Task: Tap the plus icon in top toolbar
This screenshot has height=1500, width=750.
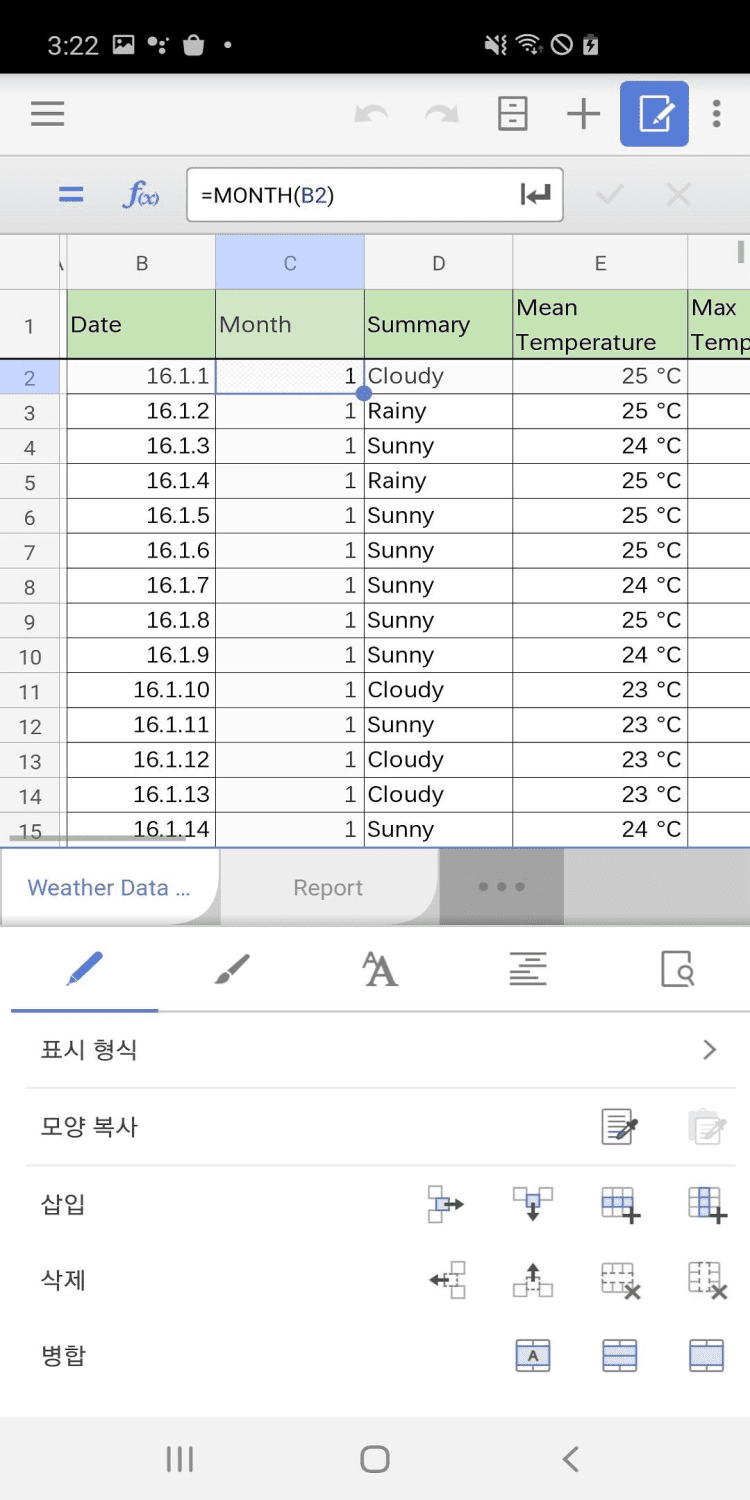Action: [x=583, y=114]
